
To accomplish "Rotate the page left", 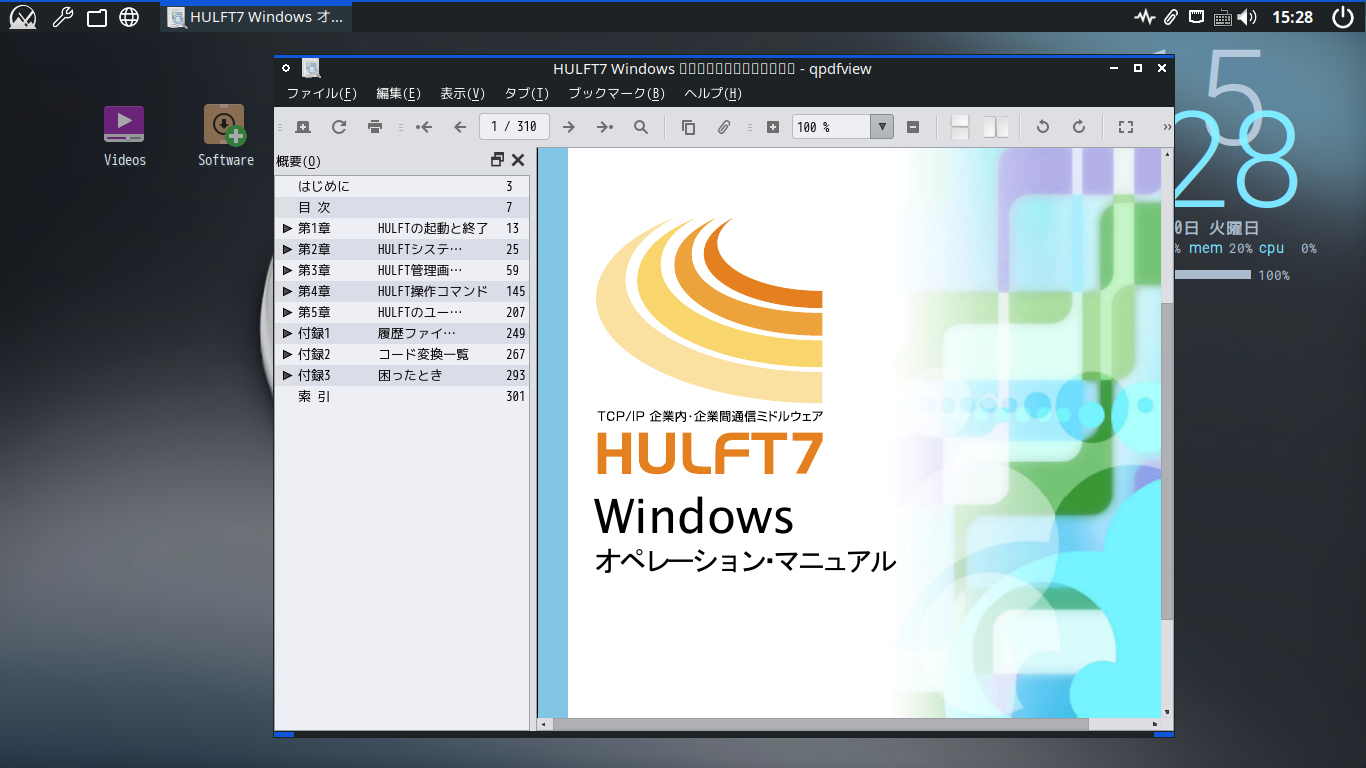I will coord(1042,127).
